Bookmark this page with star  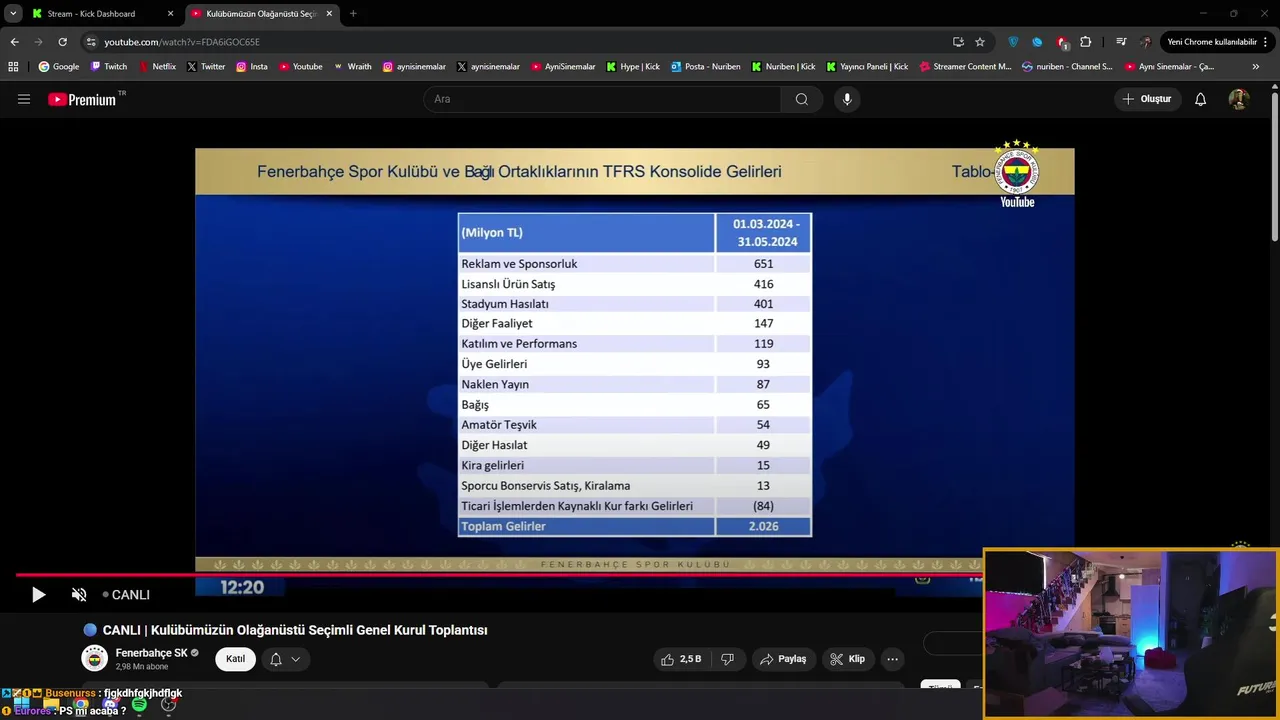(980, 42)
